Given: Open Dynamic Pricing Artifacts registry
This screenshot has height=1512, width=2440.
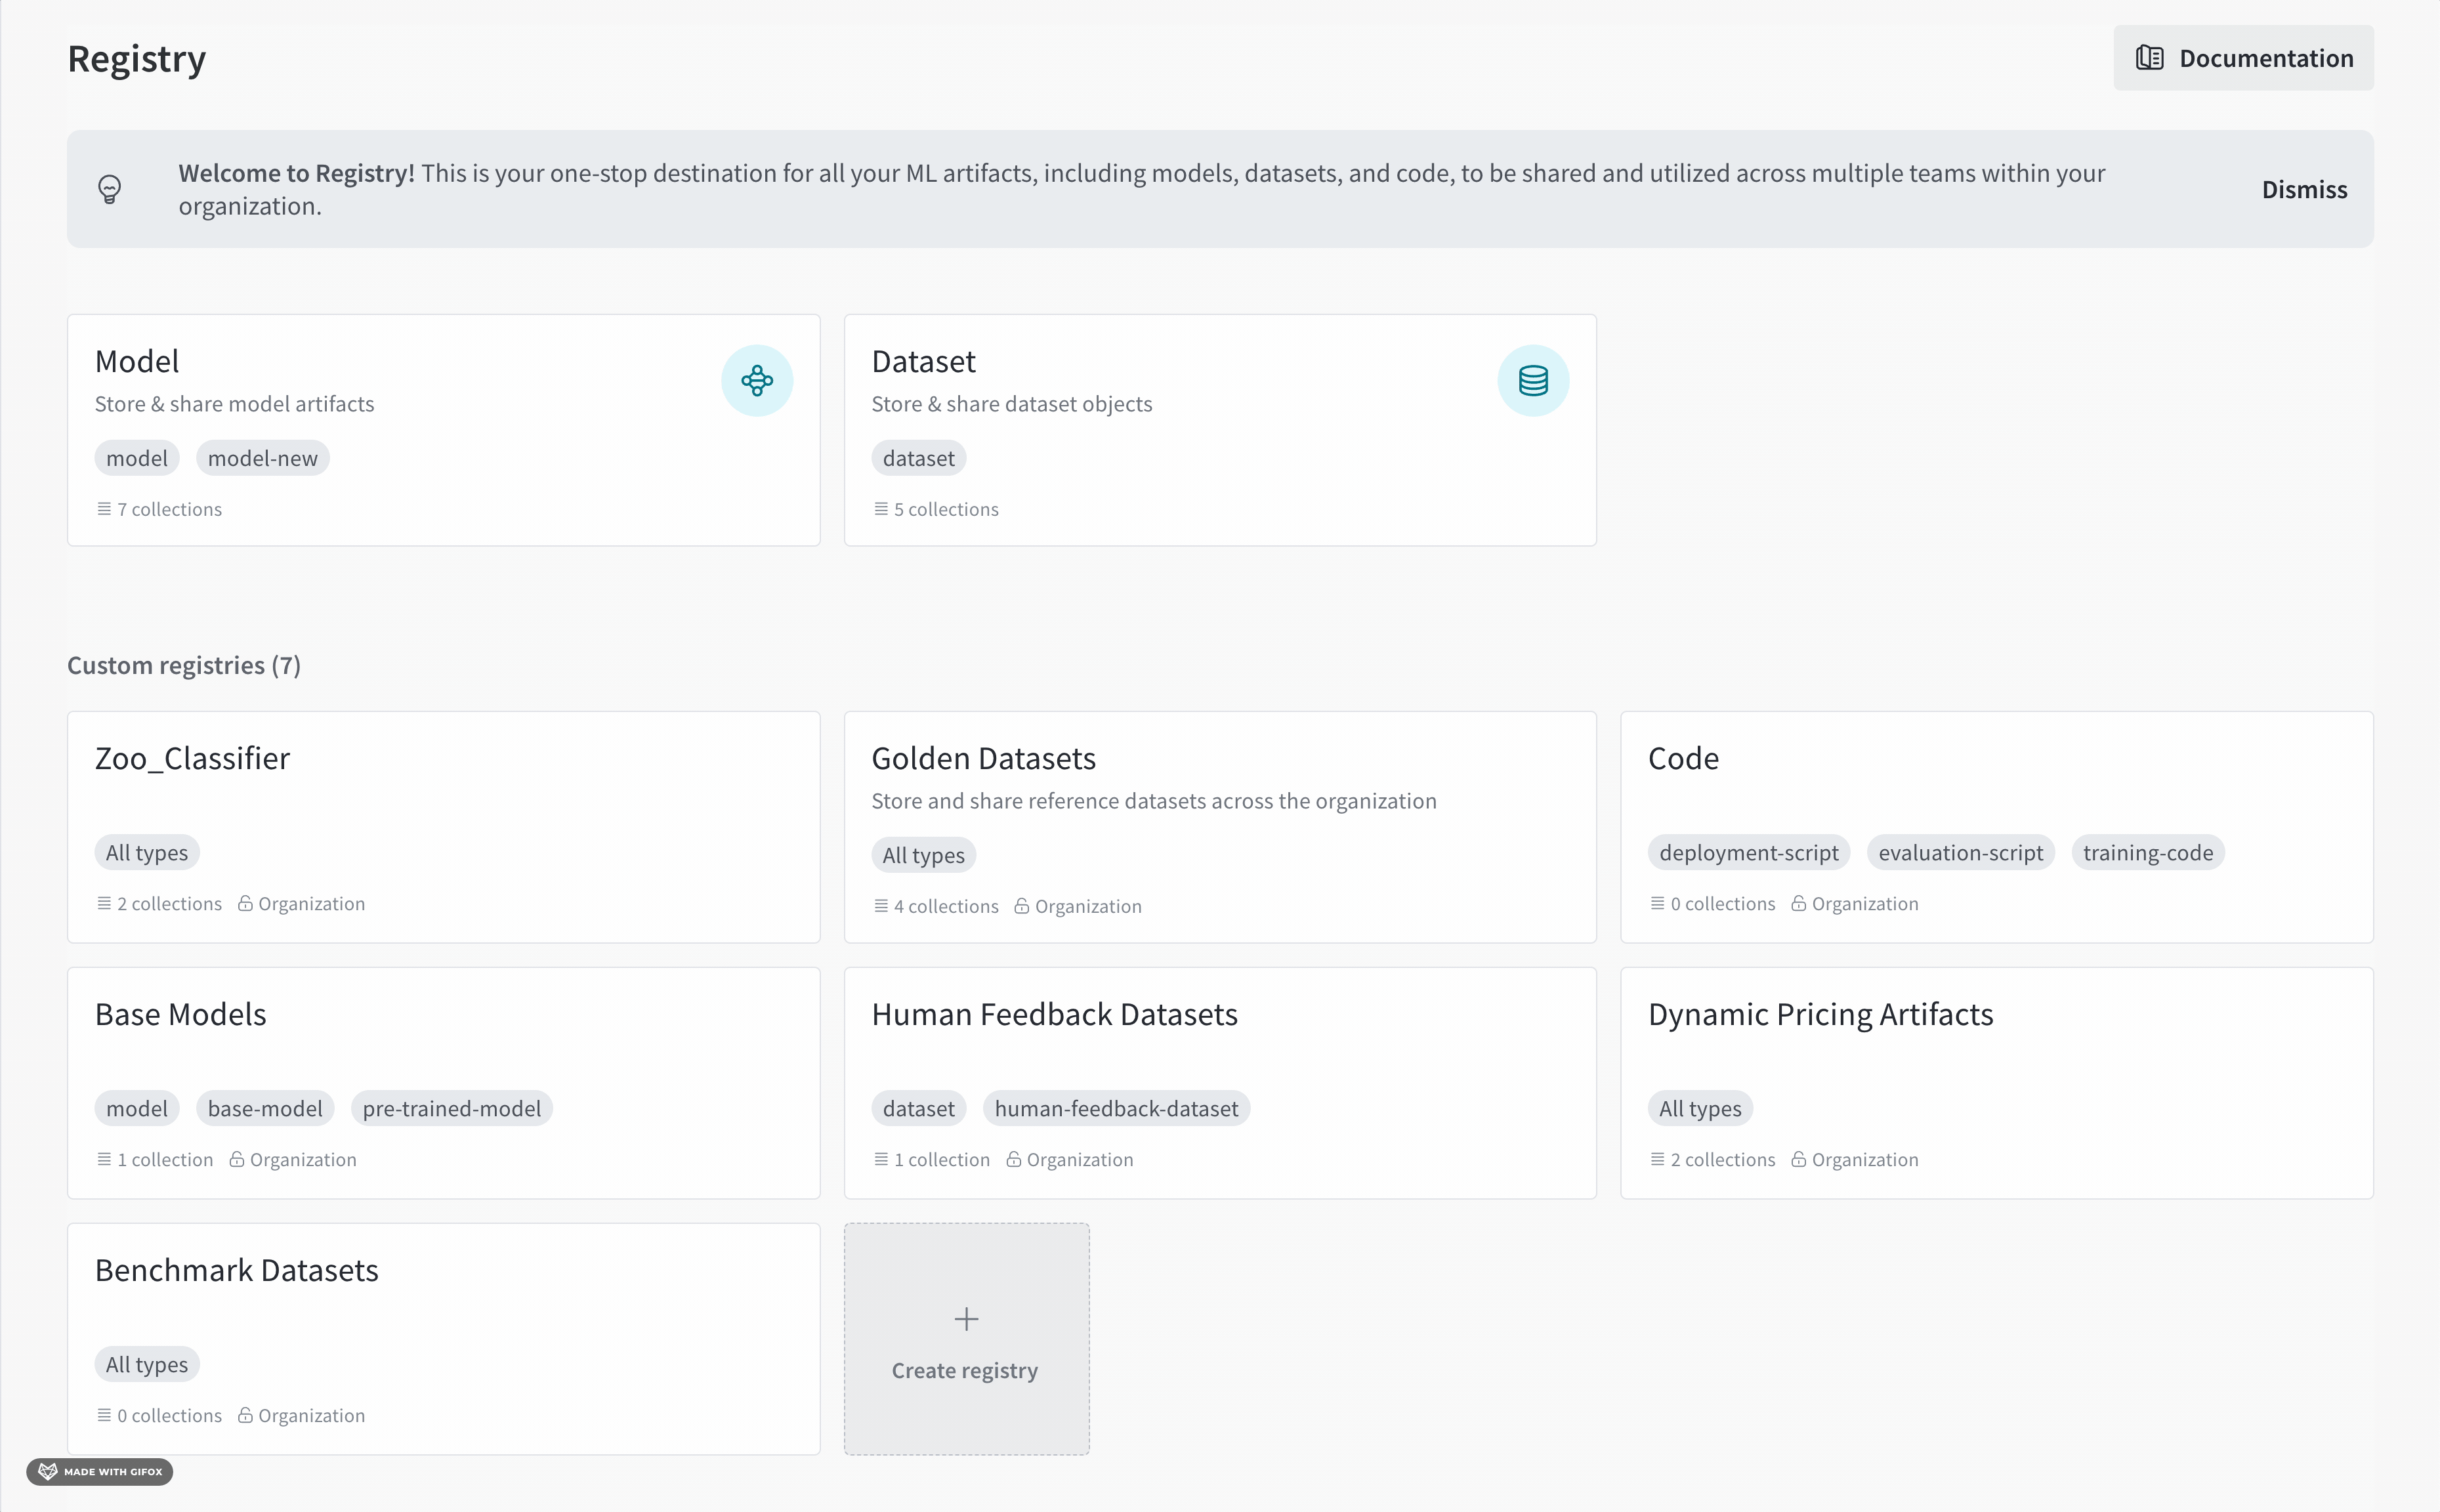Looking at the screenshot, I should click(x=1820, y=1015).
